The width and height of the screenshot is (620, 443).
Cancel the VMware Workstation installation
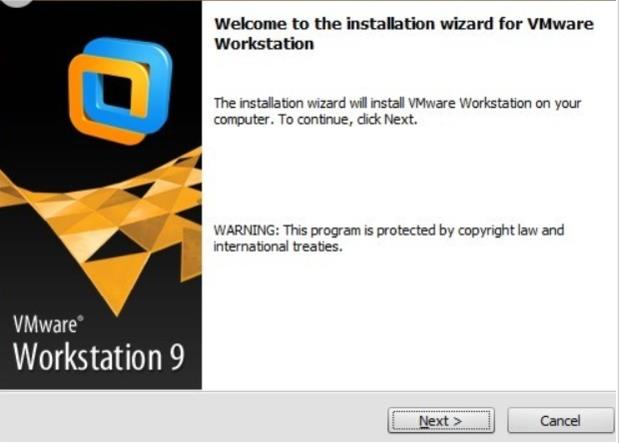560,420
